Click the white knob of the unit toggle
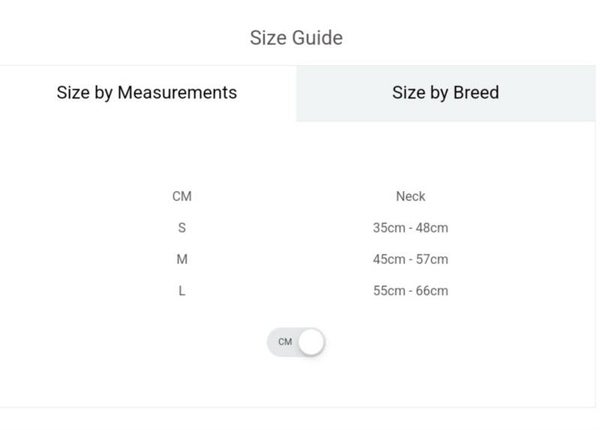The height and width of the screenshot is (430, 600). pyautogui.click(x=311, y=342)
